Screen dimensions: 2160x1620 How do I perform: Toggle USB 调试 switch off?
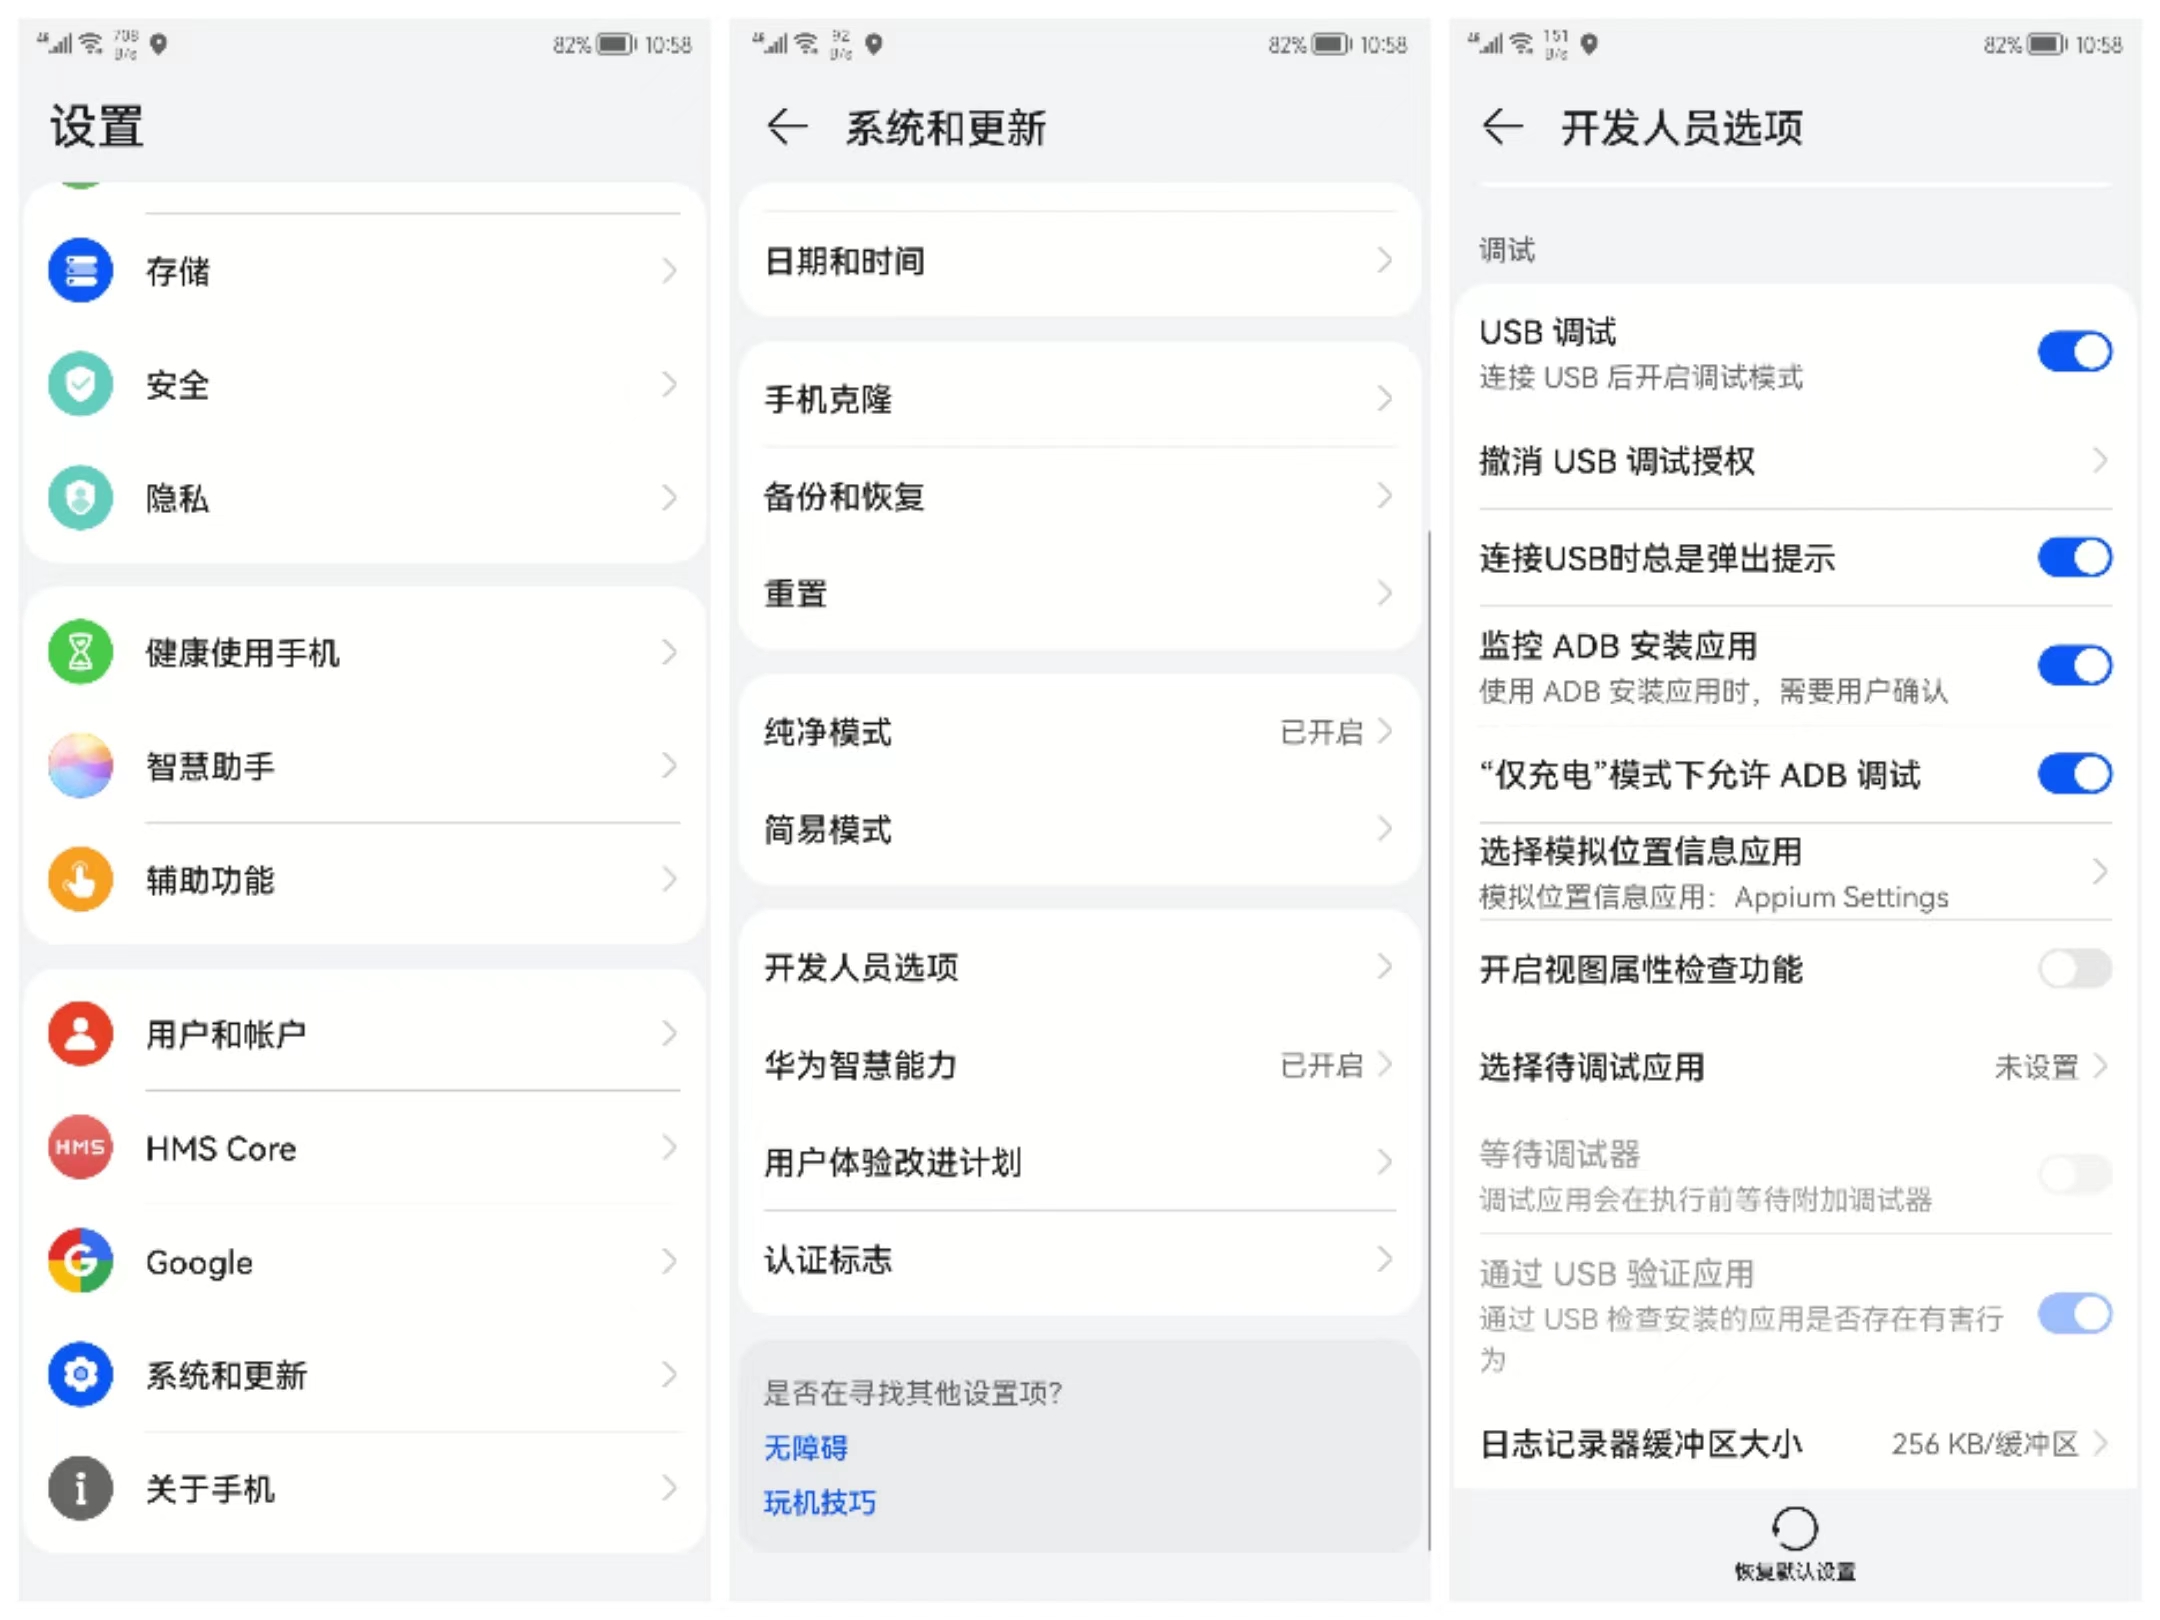click(2075, 352)
